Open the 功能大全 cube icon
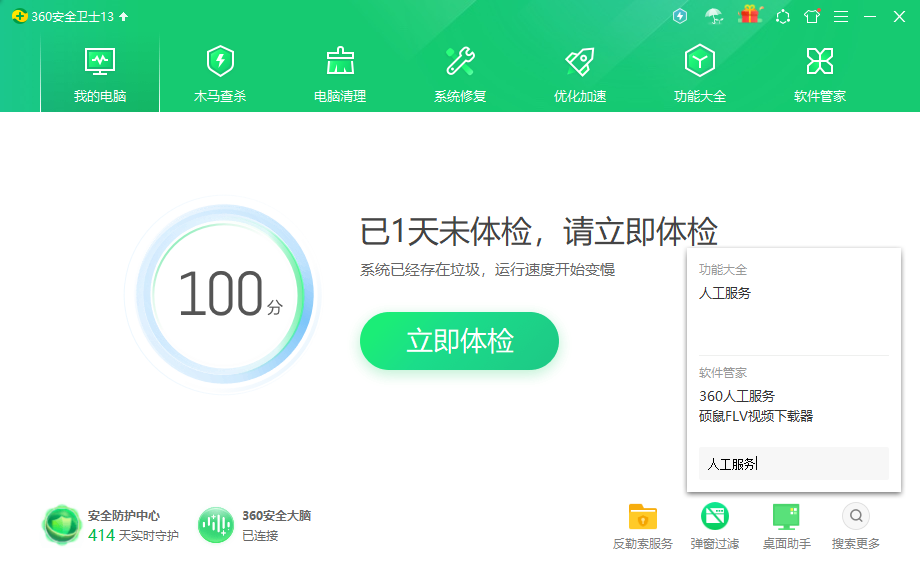The height and width of the screenshot is (580, 920). pyautogui.click(x=700, y=62)
